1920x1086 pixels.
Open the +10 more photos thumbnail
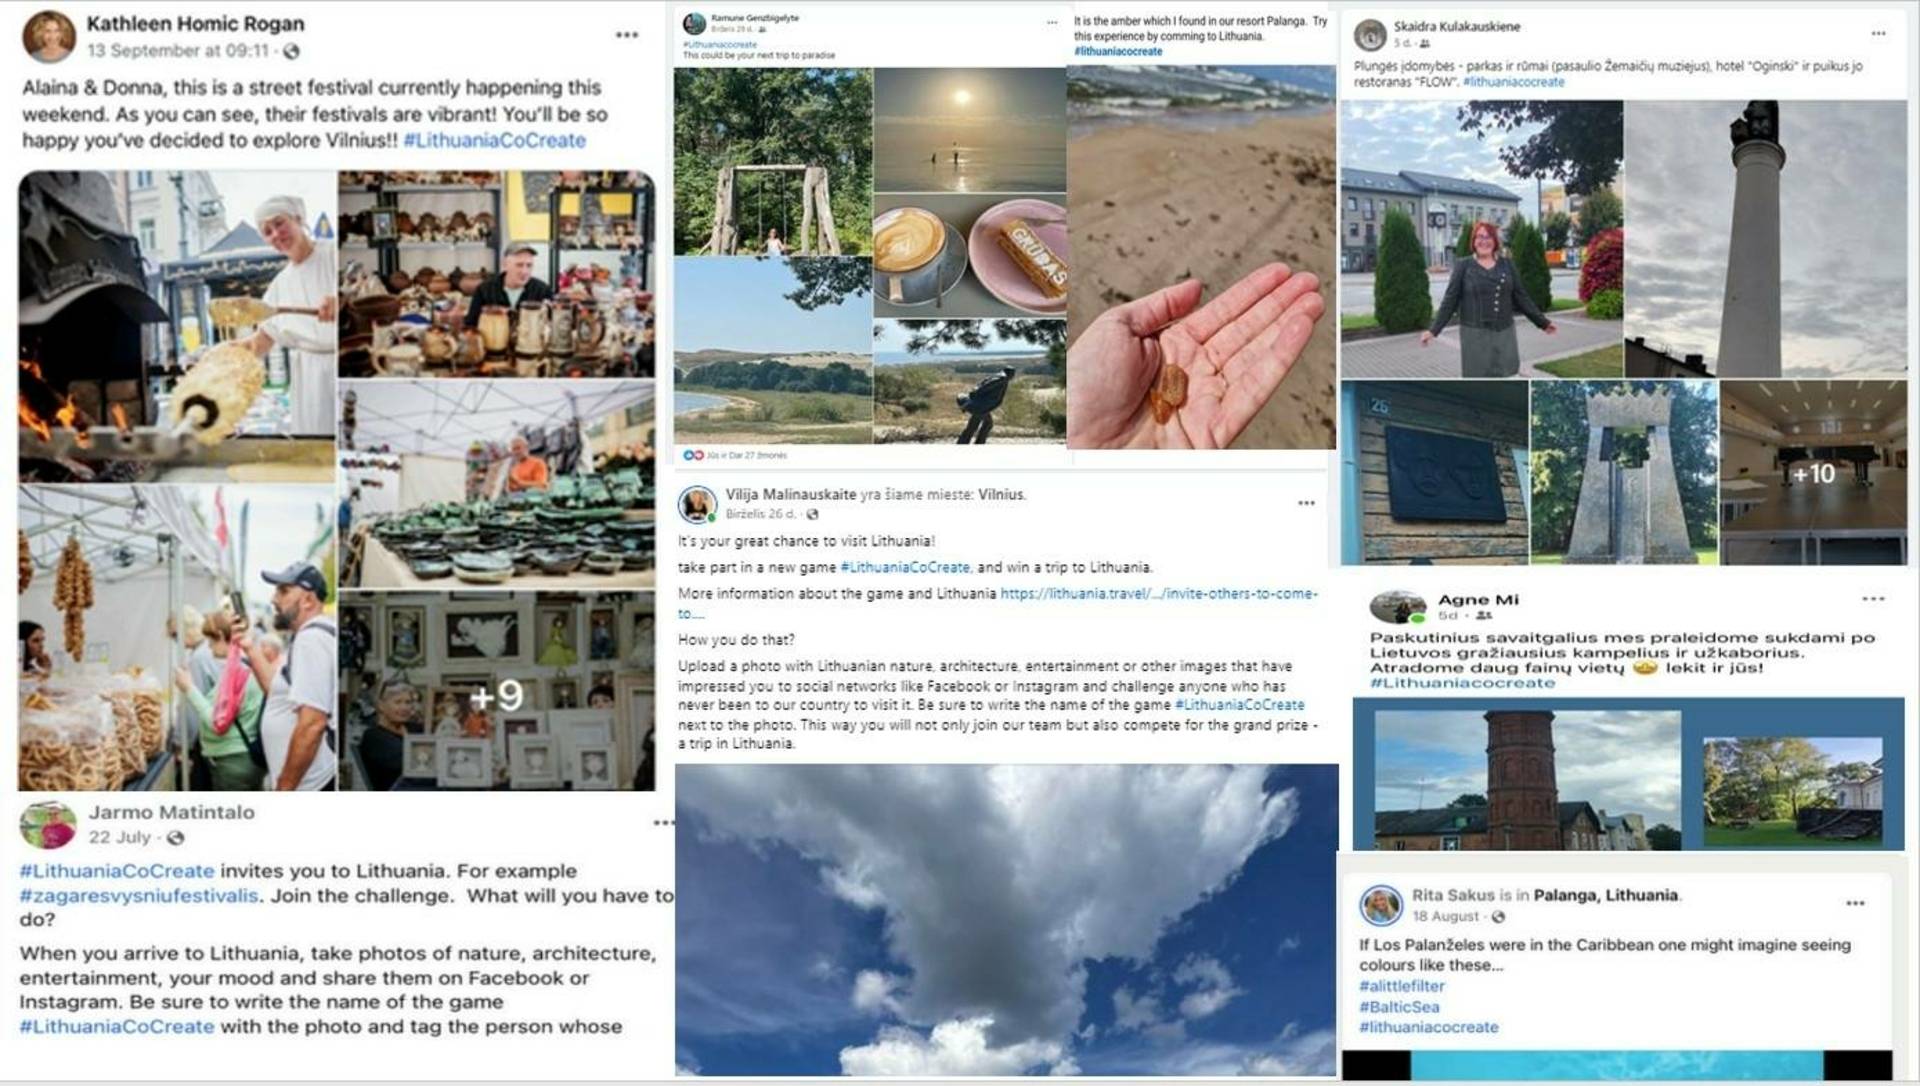click(1813, 472)
